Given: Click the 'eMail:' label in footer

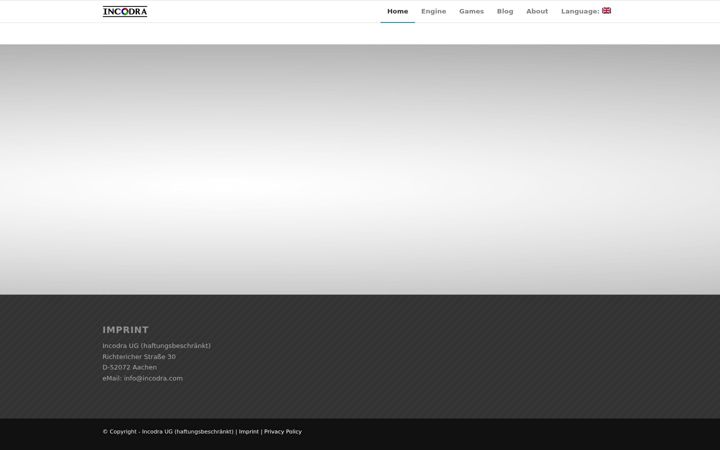Looking at the screenshot, I should pos(112,378).
